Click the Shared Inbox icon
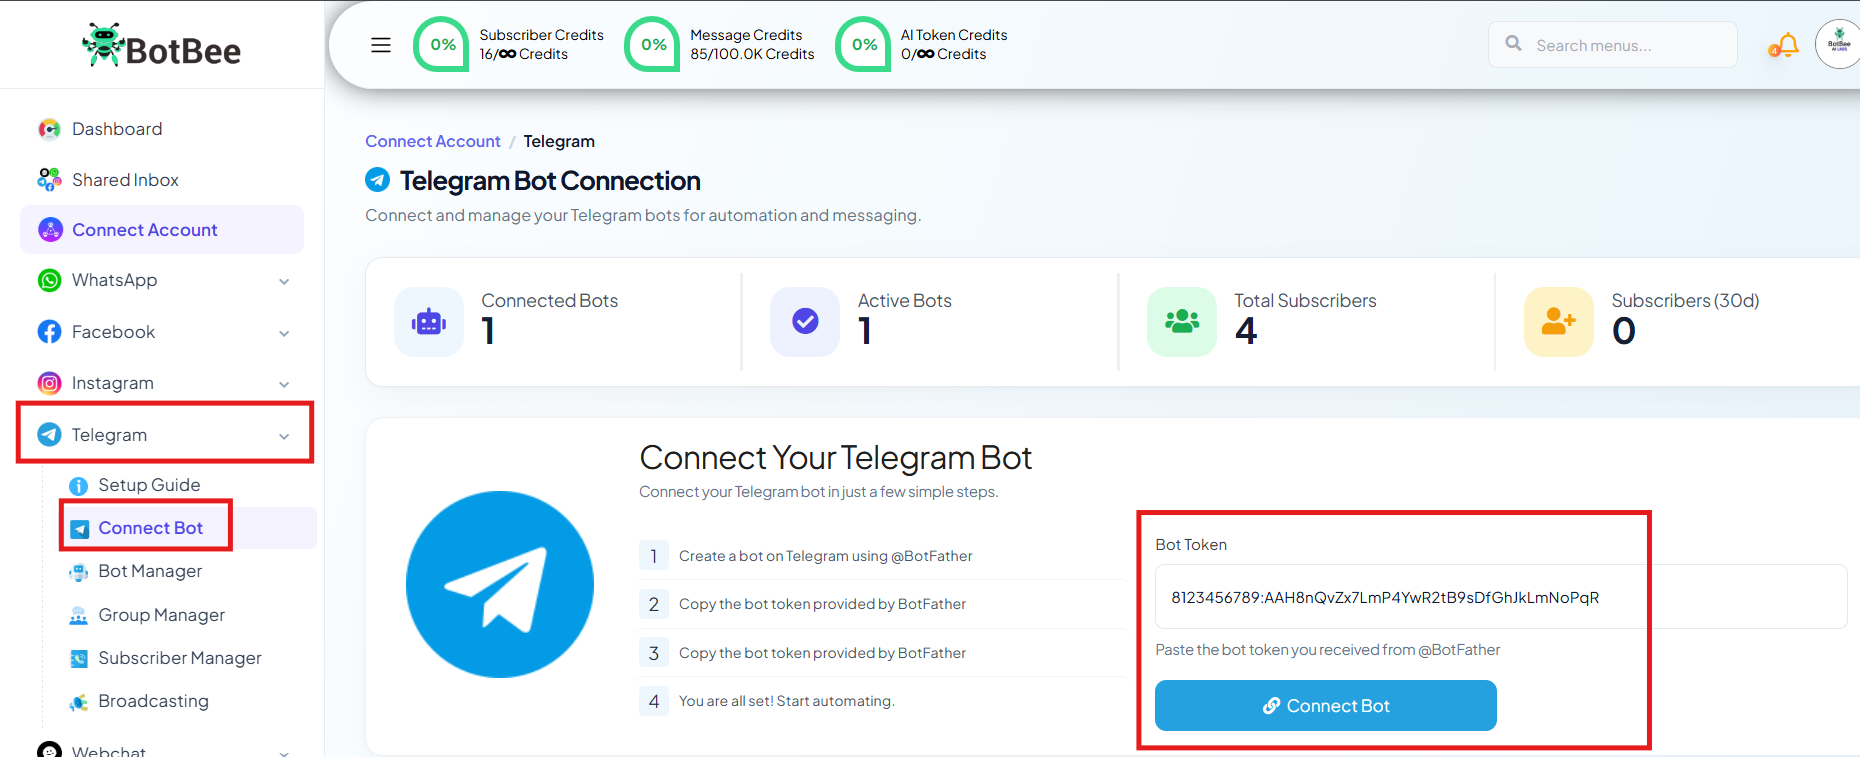Screen dimensions: 1860x757 [49, 180]
